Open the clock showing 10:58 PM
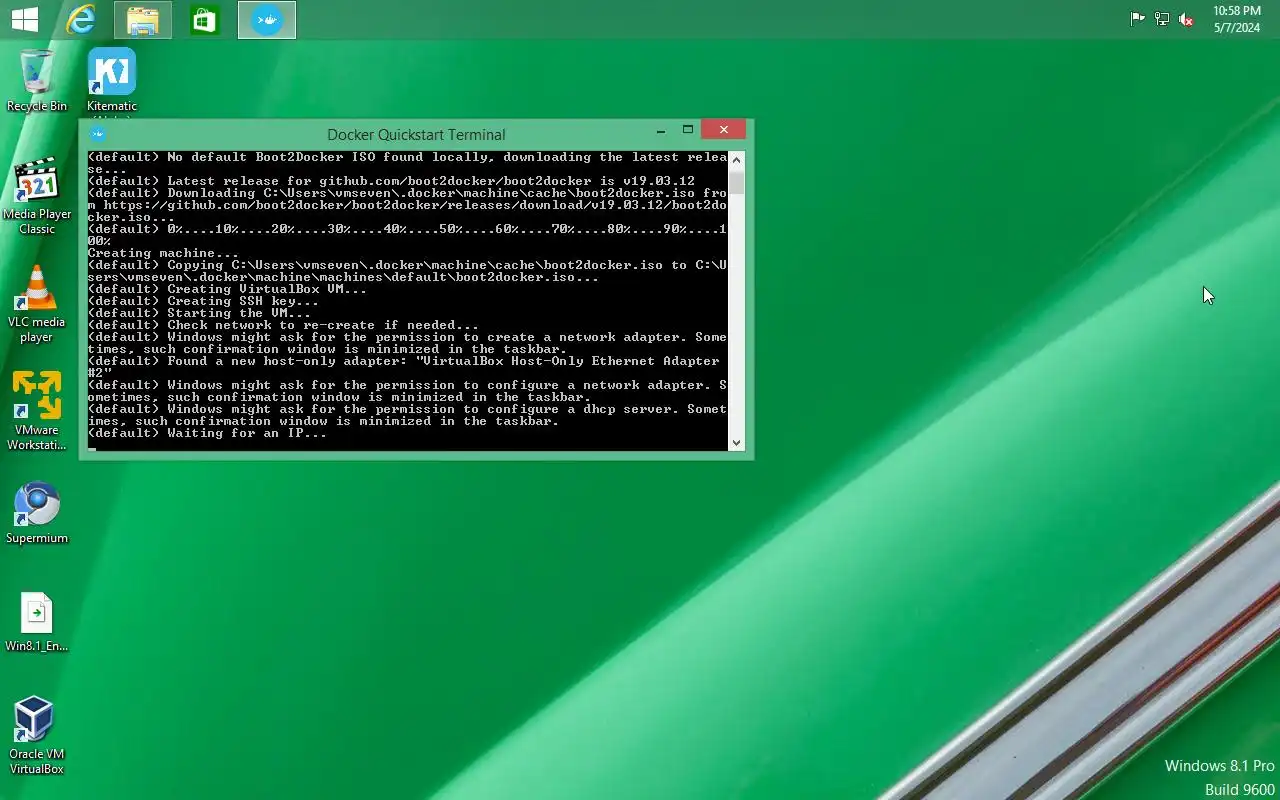Viewport: 1280px width, 800px height. click(x=1237, y=19)
